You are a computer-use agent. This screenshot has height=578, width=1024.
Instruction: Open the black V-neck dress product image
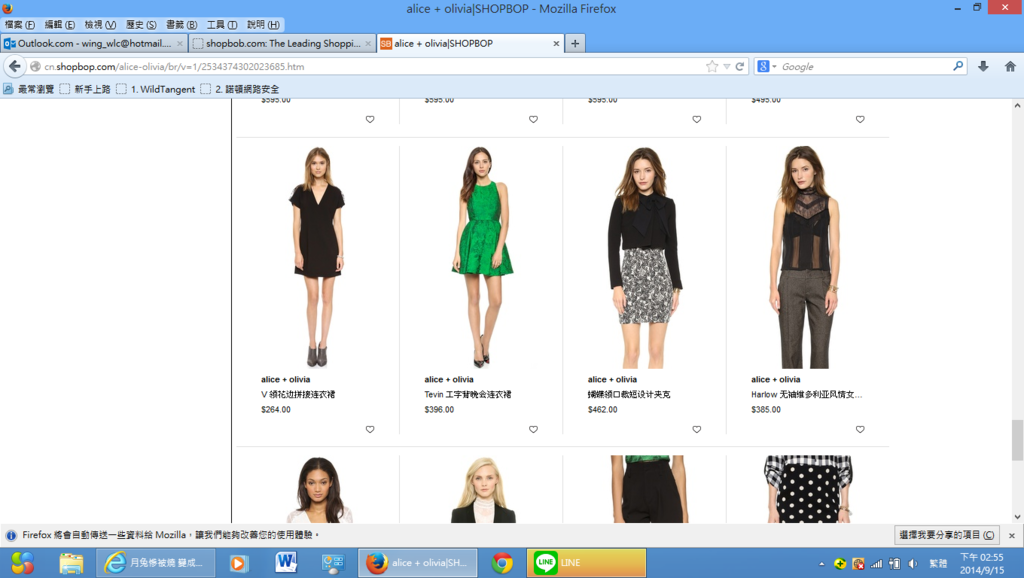(317, 257)
